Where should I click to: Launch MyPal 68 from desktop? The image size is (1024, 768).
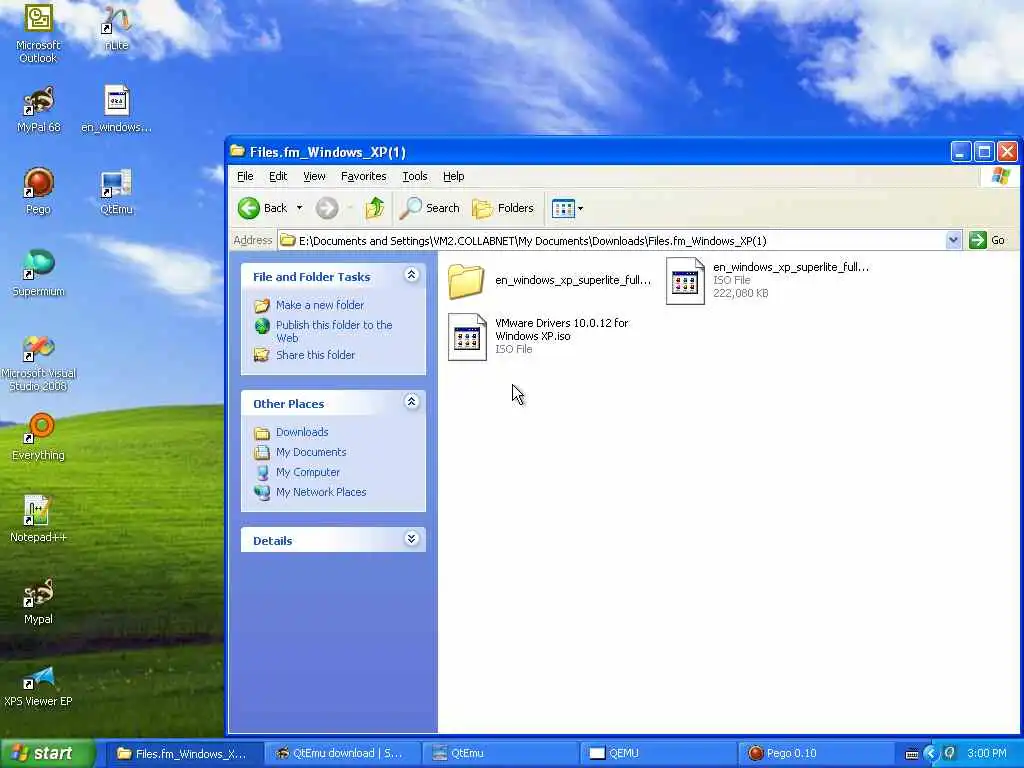tap(39, 110)
